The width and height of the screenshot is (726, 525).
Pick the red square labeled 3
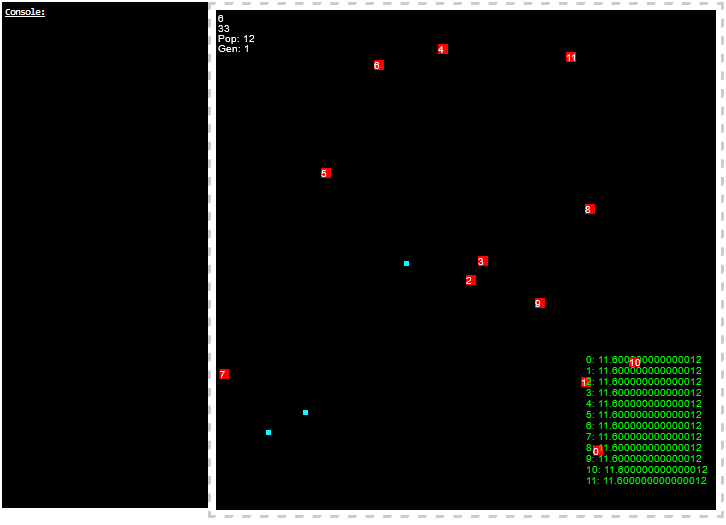pos(482,261)
